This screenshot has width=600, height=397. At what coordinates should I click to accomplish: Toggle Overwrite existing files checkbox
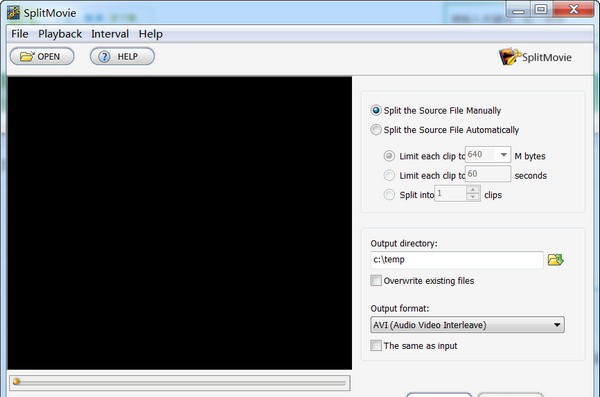pos(376,281)
